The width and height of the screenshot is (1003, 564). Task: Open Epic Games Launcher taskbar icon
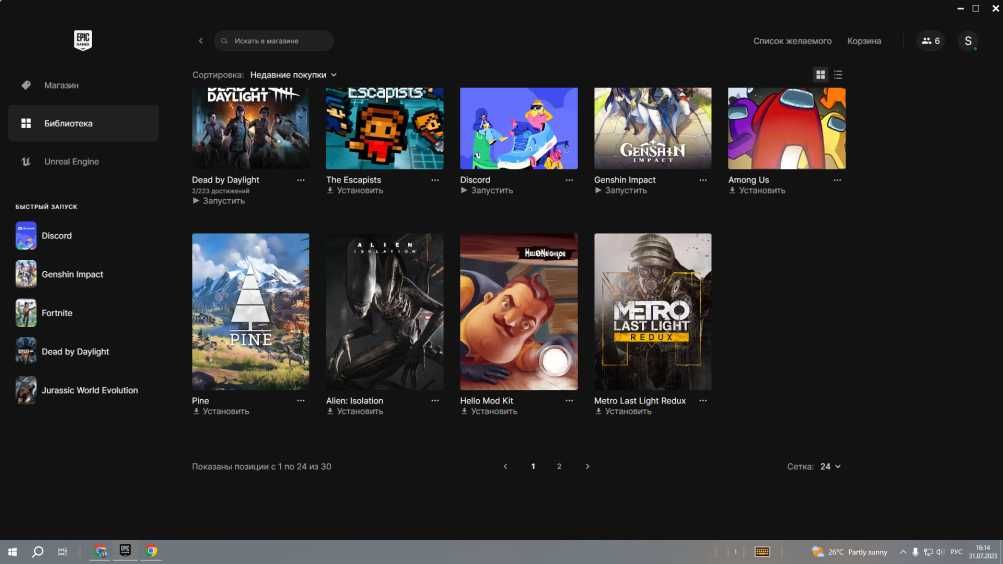click(x=125, y=551)
